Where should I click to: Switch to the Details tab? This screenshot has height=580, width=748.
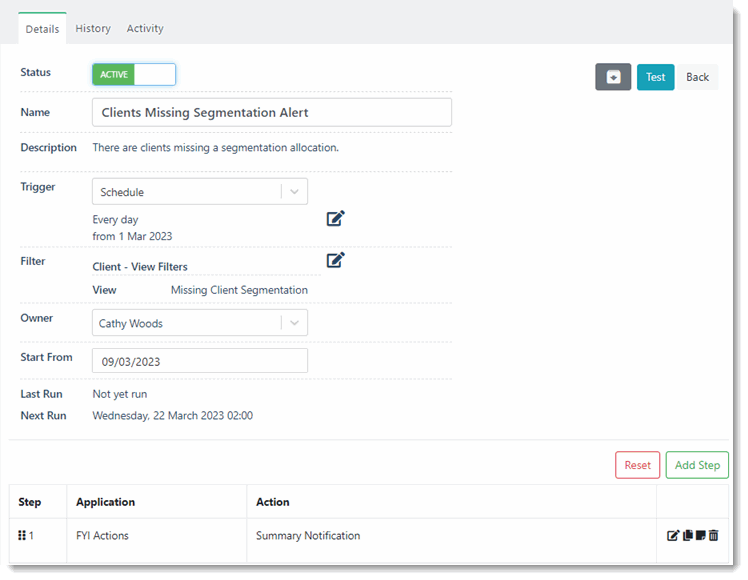42,29
